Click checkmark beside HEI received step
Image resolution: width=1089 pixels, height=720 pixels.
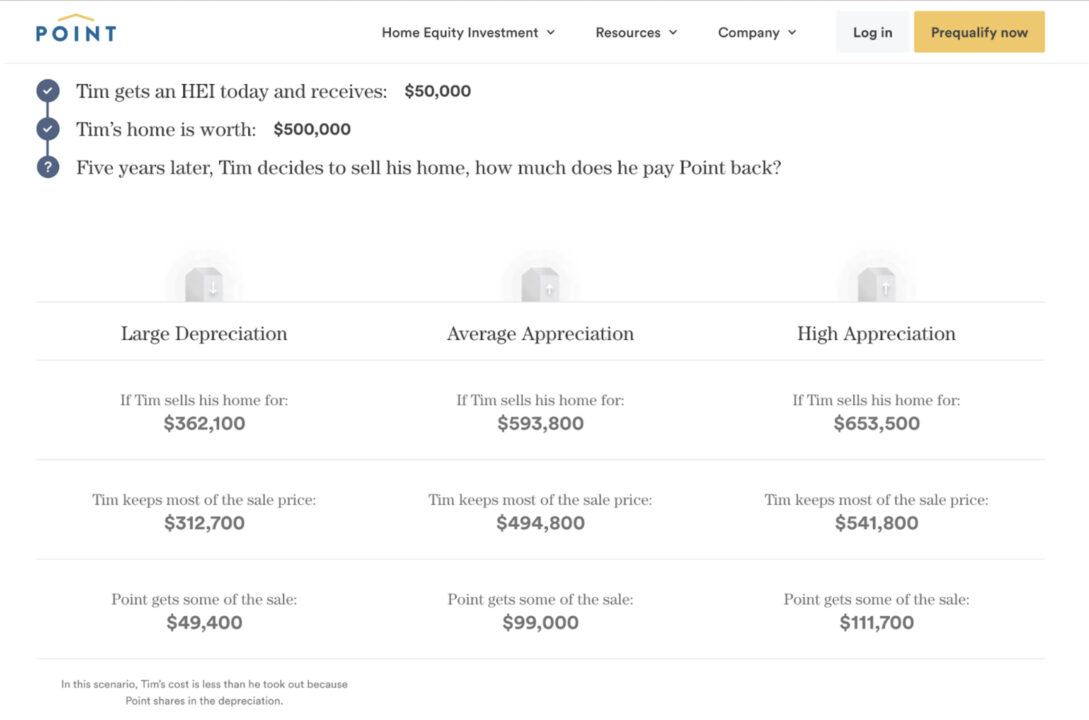48,91
